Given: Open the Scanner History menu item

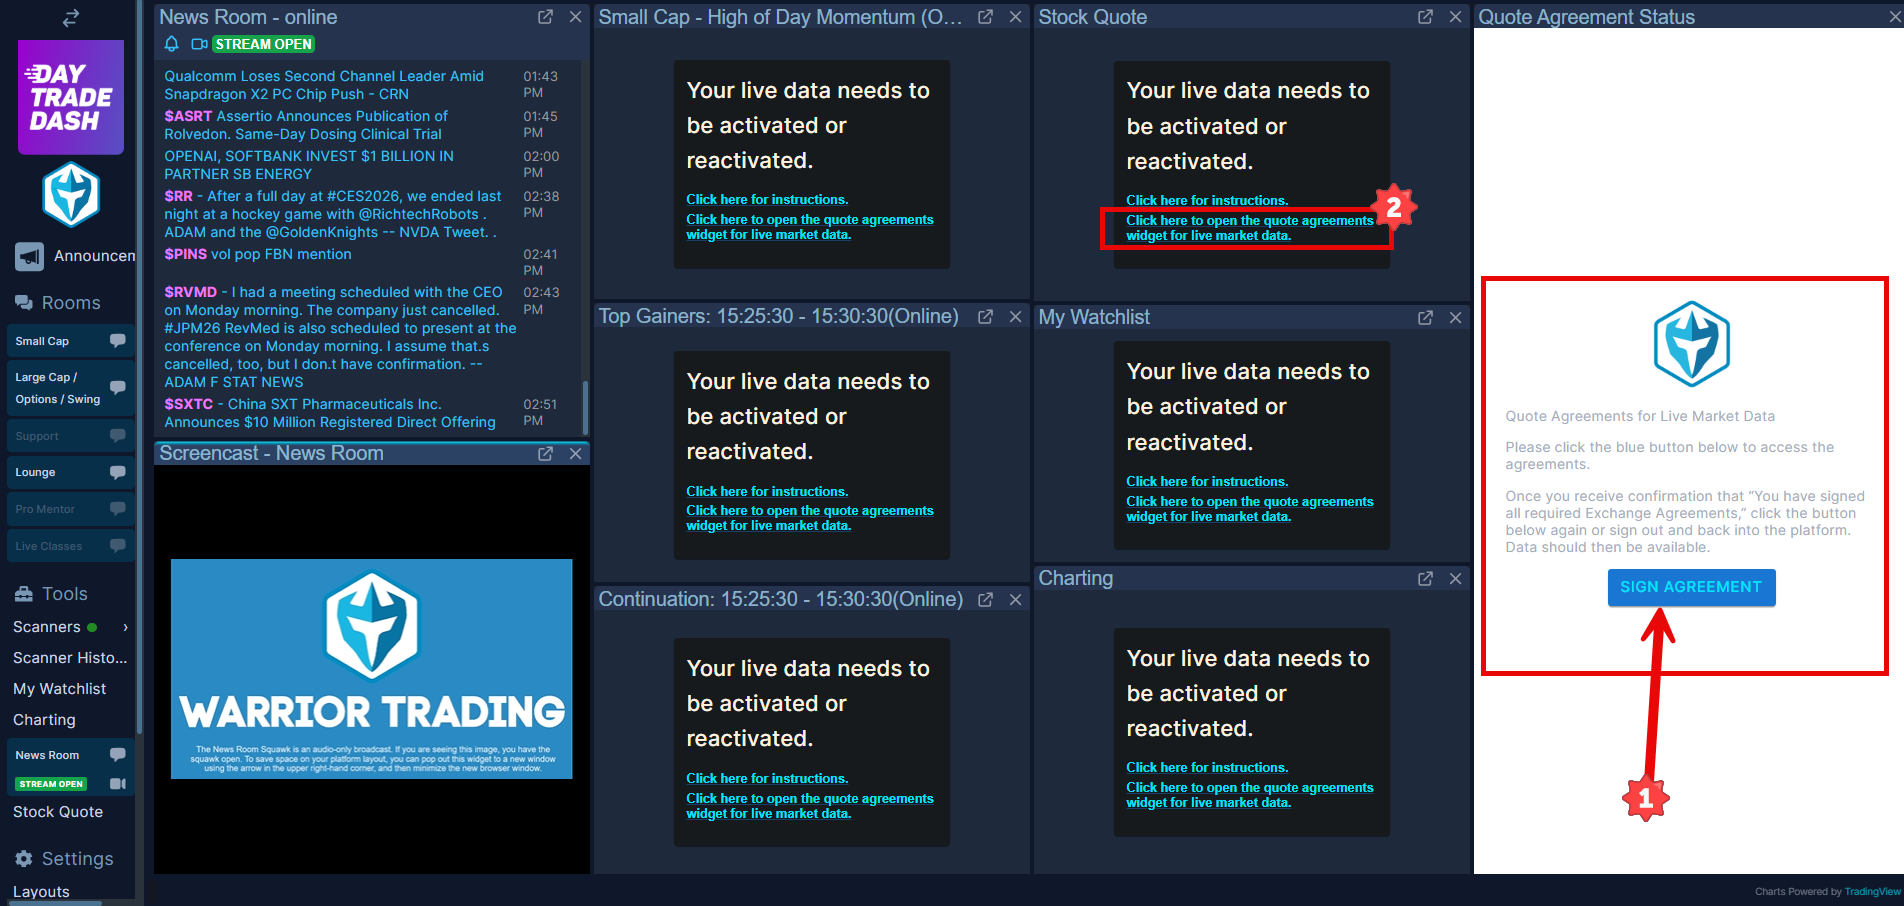Looking at the screenshot, I should (x=70, y=658).
